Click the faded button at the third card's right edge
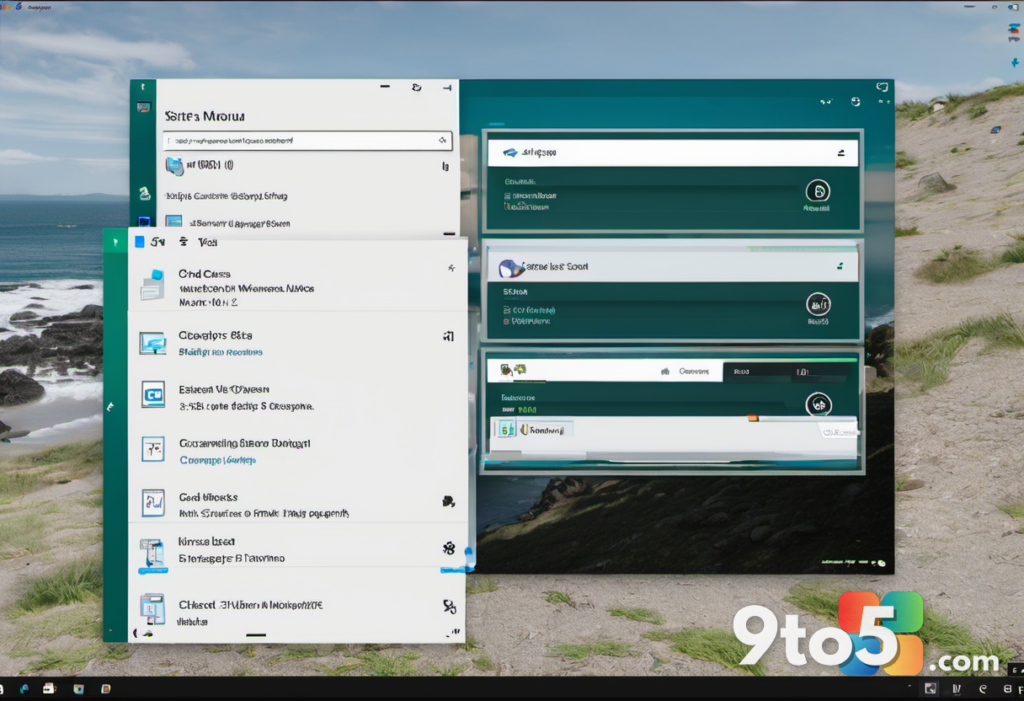Screen dimensions: 1024x701 [838, 432]
